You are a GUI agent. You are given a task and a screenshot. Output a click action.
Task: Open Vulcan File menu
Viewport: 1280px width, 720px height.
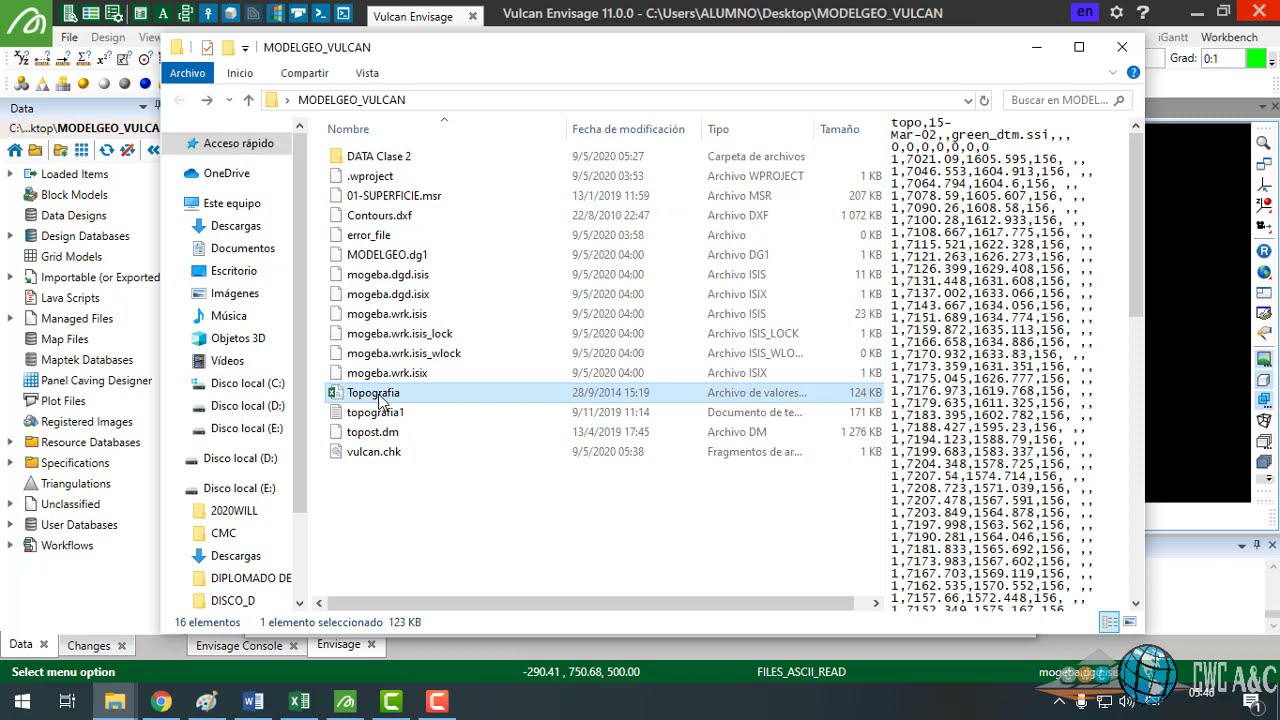69,37
